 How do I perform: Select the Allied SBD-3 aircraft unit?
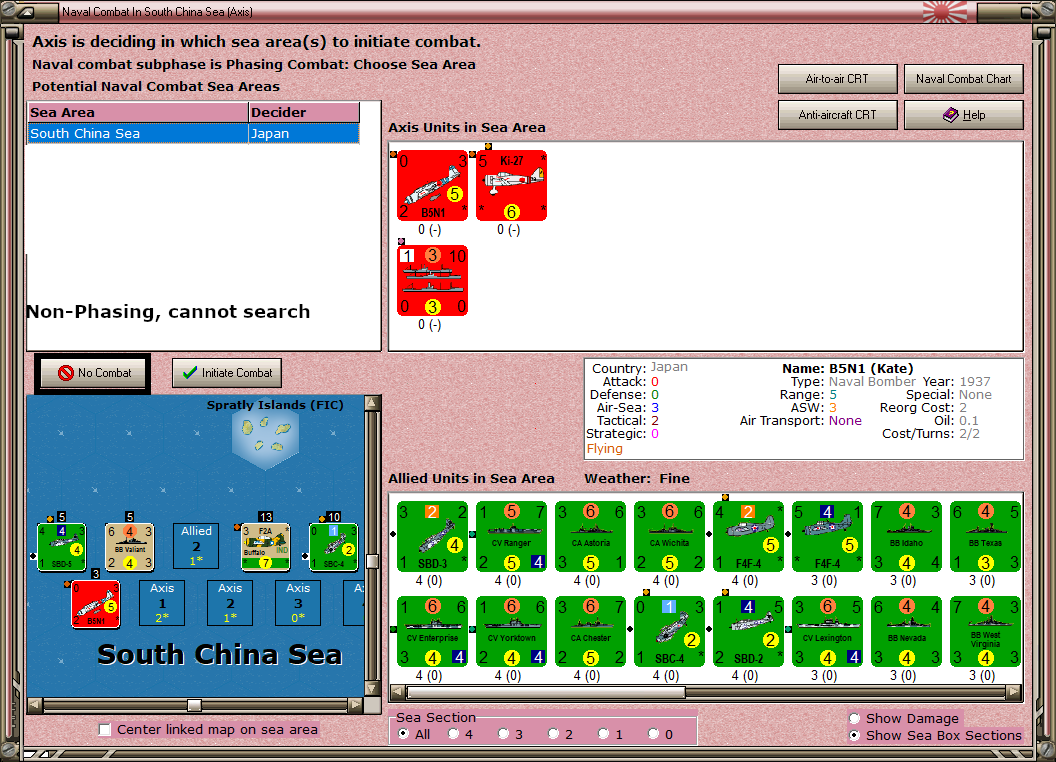pos(432,537)
